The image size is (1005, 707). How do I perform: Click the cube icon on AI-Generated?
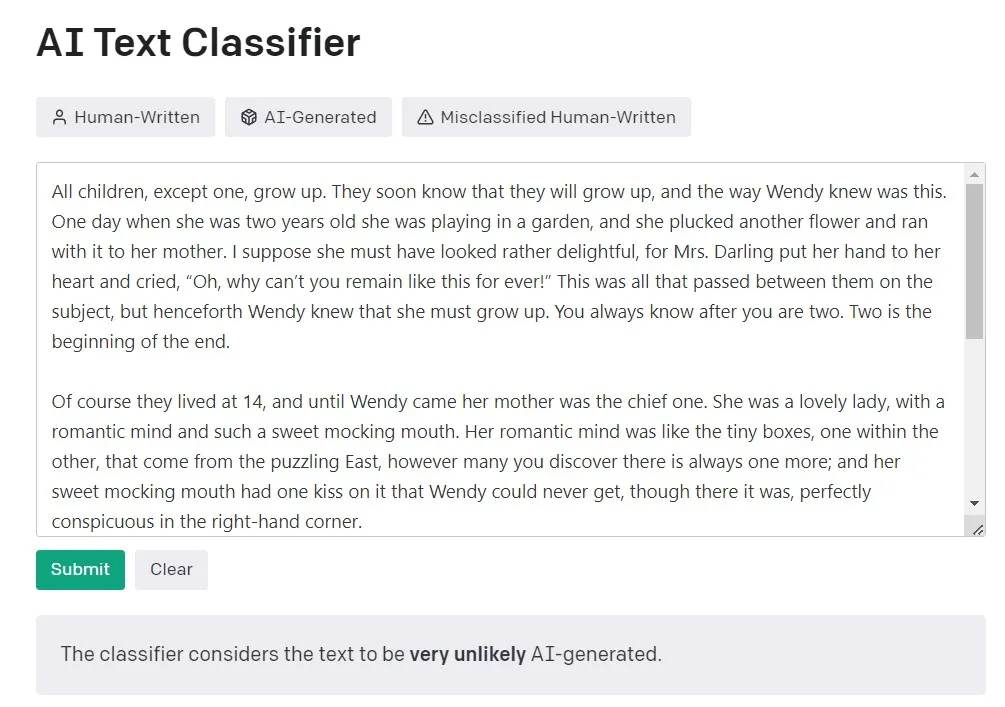249,117
